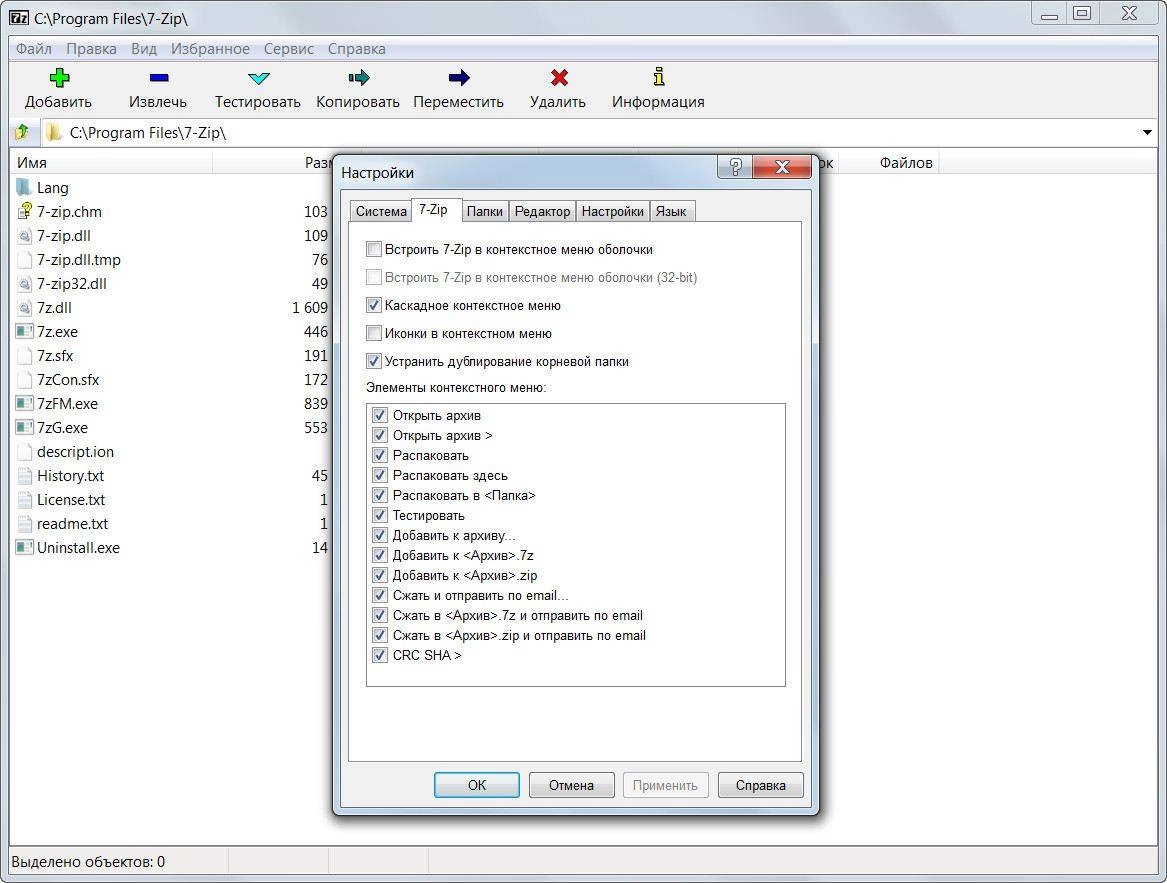The image size is (1167, 883).
Task: Enable Иконки в контекстном меню checkbox
Action: click(x=374, y=334)
